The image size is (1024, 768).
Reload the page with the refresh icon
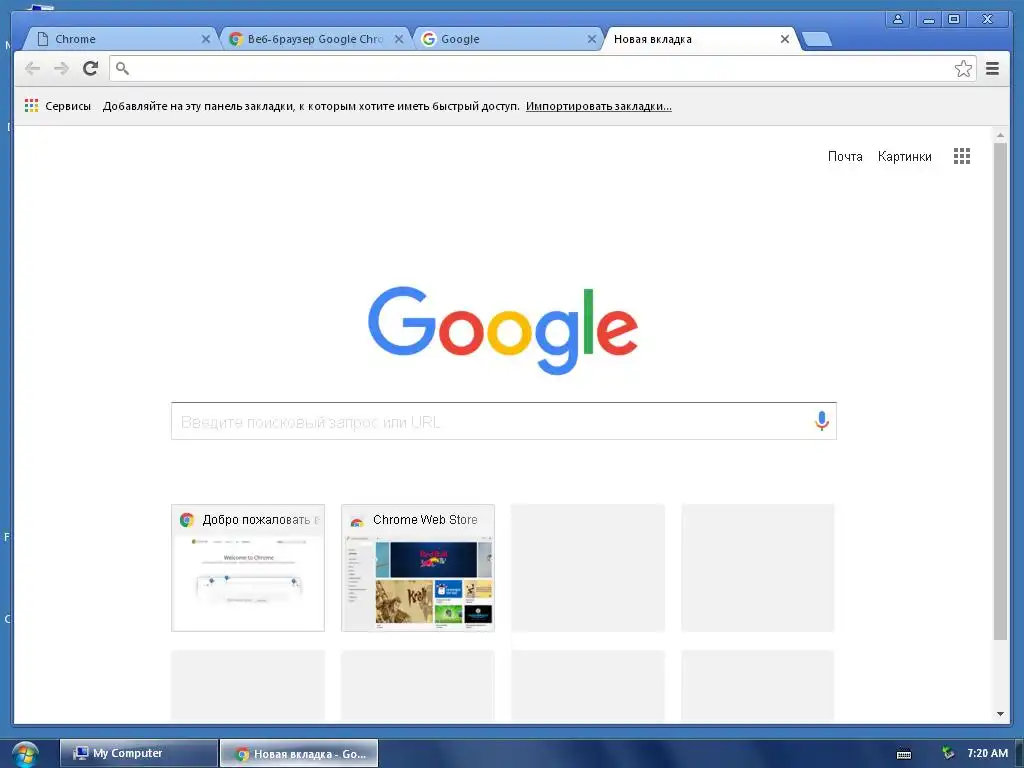click(x=91, y=69)
